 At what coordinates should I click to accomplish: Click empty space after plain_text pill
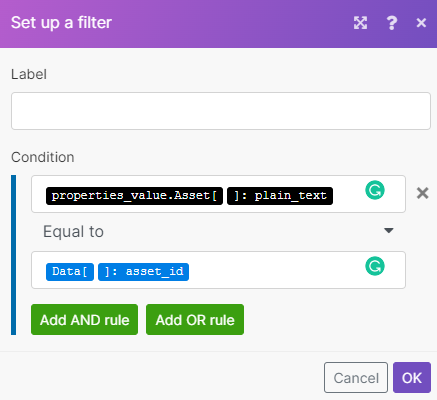[x=348, y=196]
